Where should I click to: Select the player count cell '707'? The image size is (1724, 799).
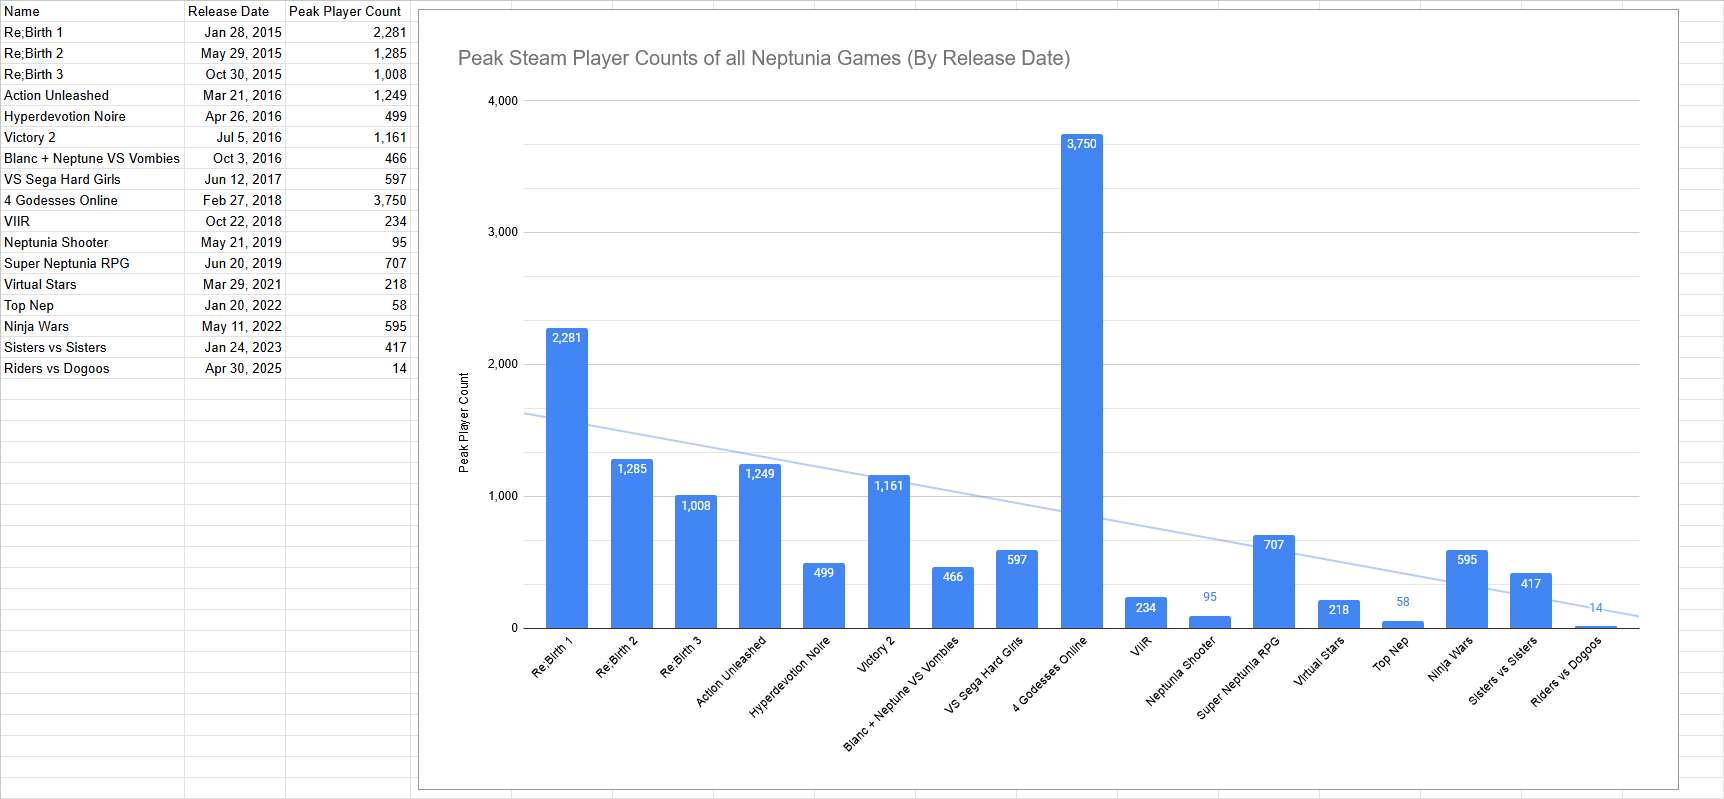coord(348,263)
